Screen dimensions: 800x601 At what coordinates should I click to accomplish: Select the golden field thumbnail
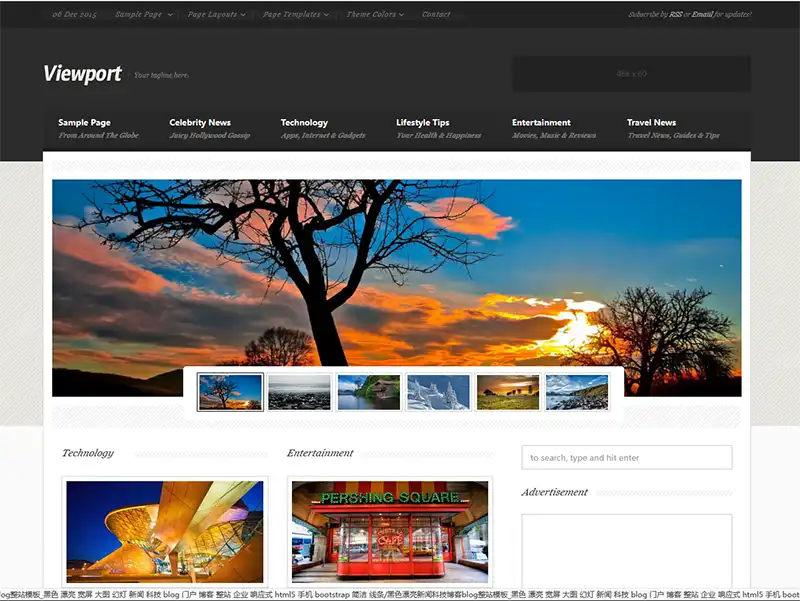(508, 392)
